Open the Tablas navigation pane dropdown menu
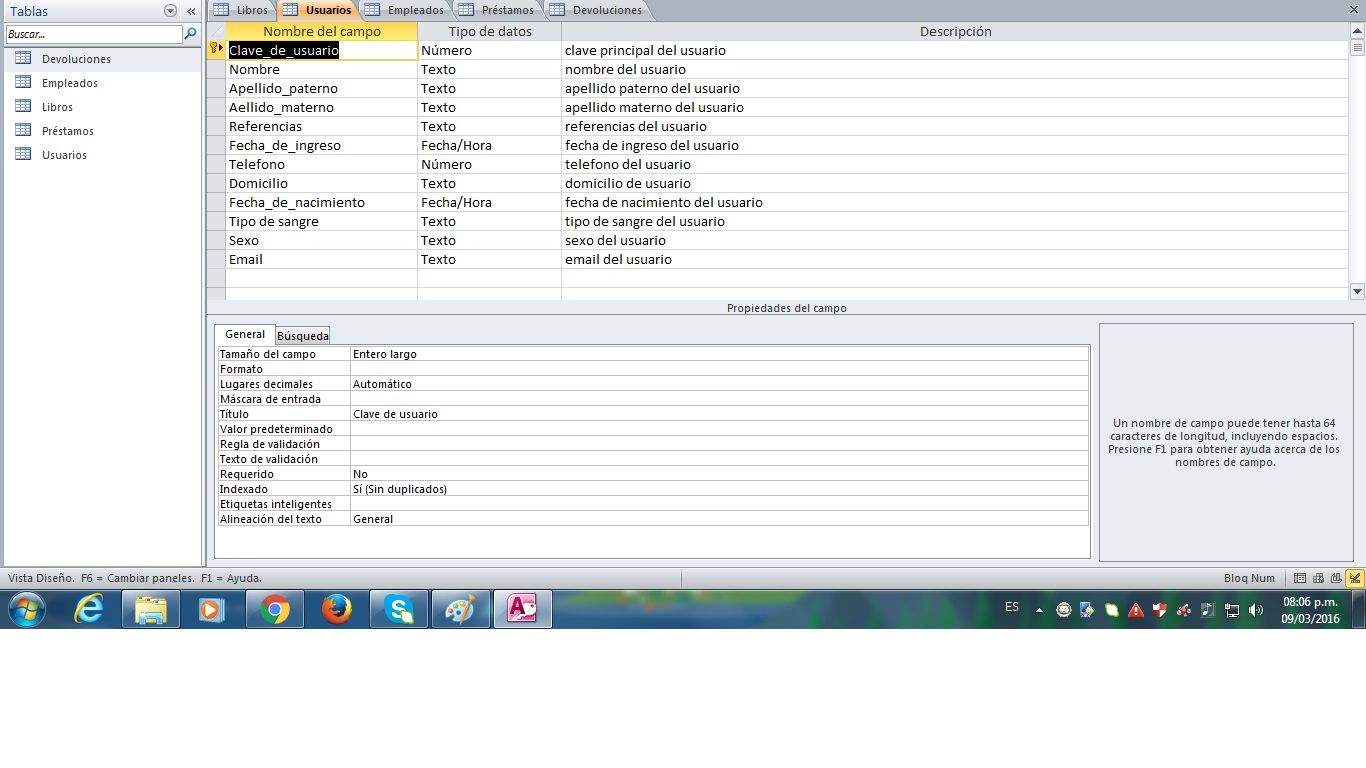Image resolution: width=1366 pixels, height=768 pixels. pyautogui.click(x=170, y=11)
